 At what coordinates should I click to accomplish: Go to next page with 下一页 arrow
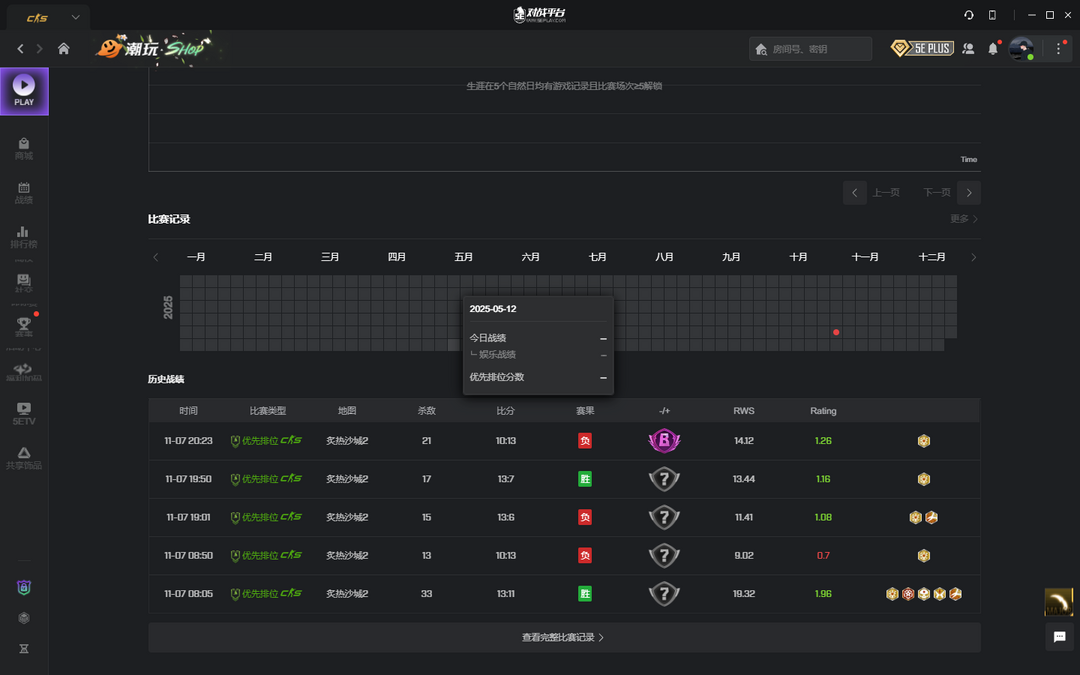pos(968,192)
